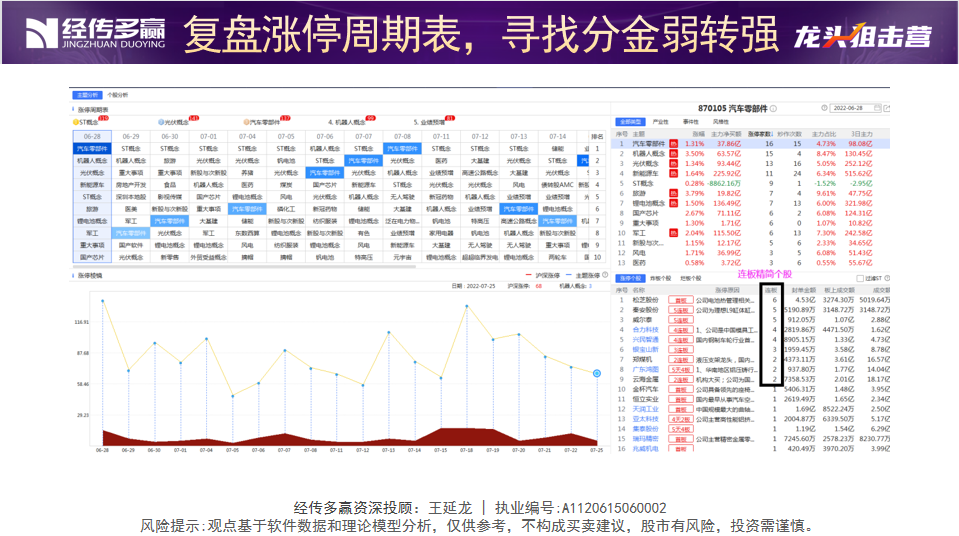Click the help icon beside 主题涨停 legend
This screenshot has height=536, width=959.
pyautogui.click(x=605, y=275)
